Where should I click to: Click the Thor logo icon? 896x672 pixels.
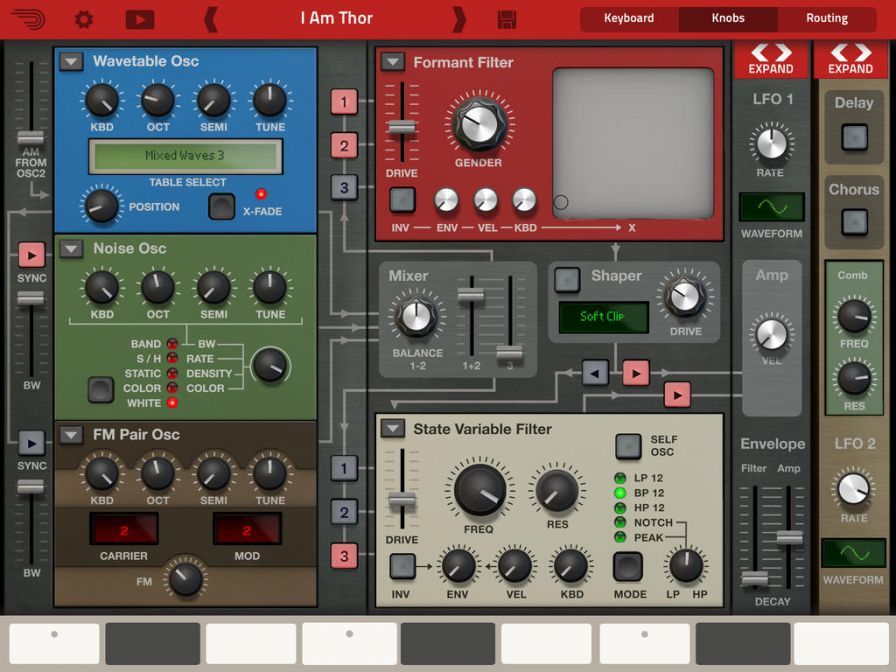31,19
